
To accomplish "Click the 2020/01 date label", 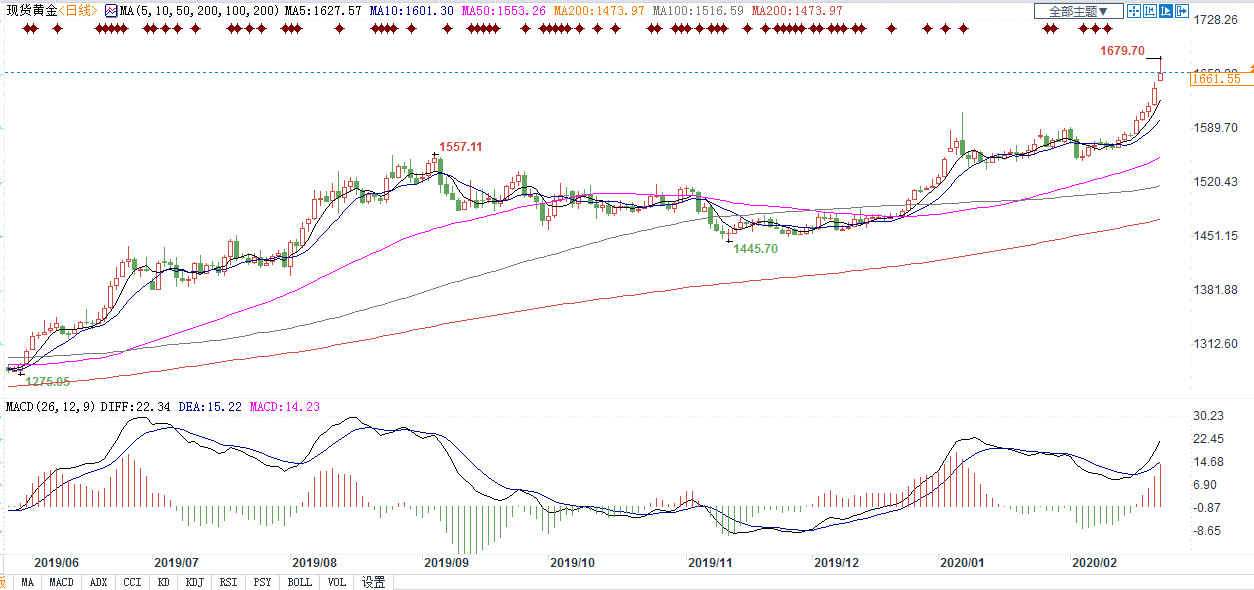I will (x=962, y=563).
